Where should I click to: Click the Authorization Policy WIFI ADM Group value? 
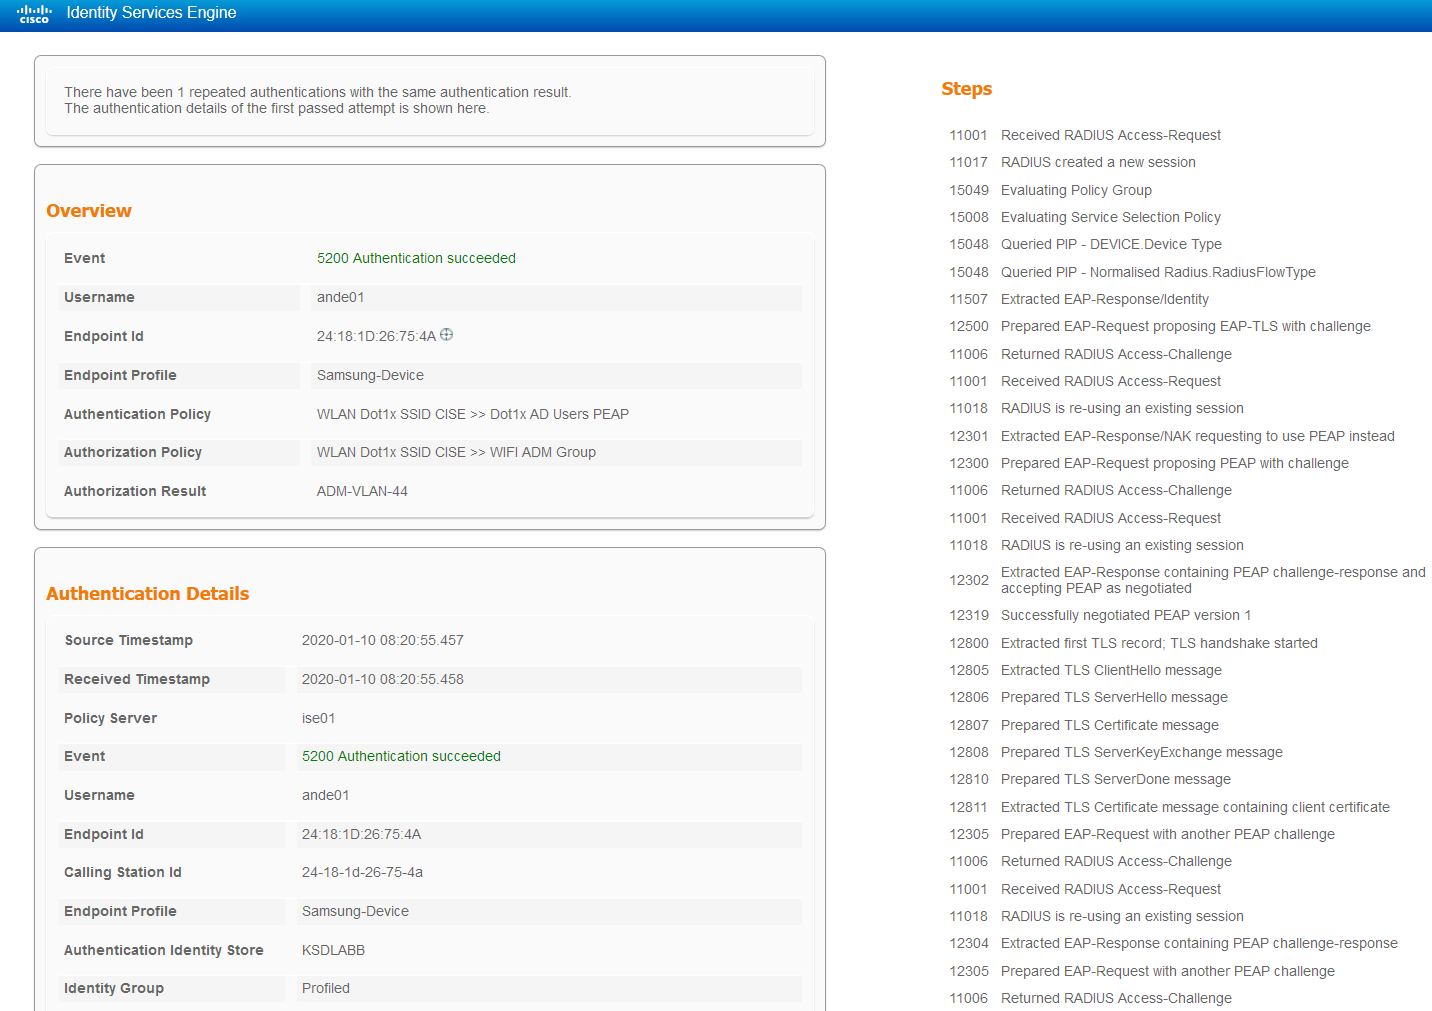coord(456,452)
